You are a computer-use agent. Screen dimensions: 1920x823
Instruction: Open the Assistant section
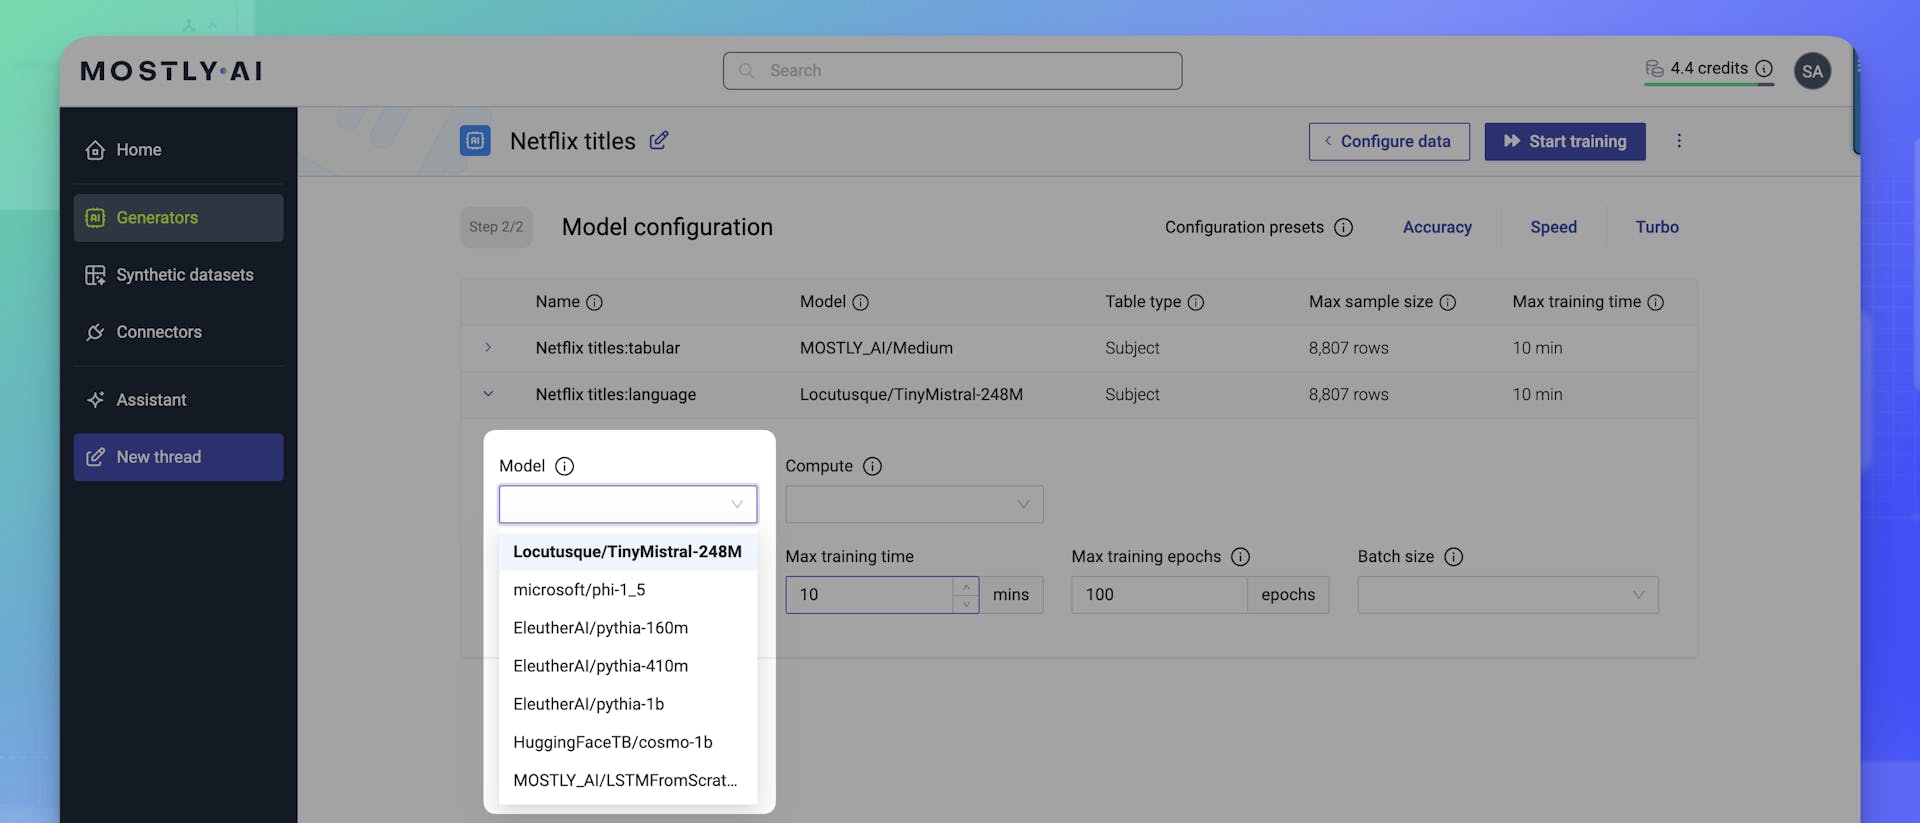tap(178, 400)
